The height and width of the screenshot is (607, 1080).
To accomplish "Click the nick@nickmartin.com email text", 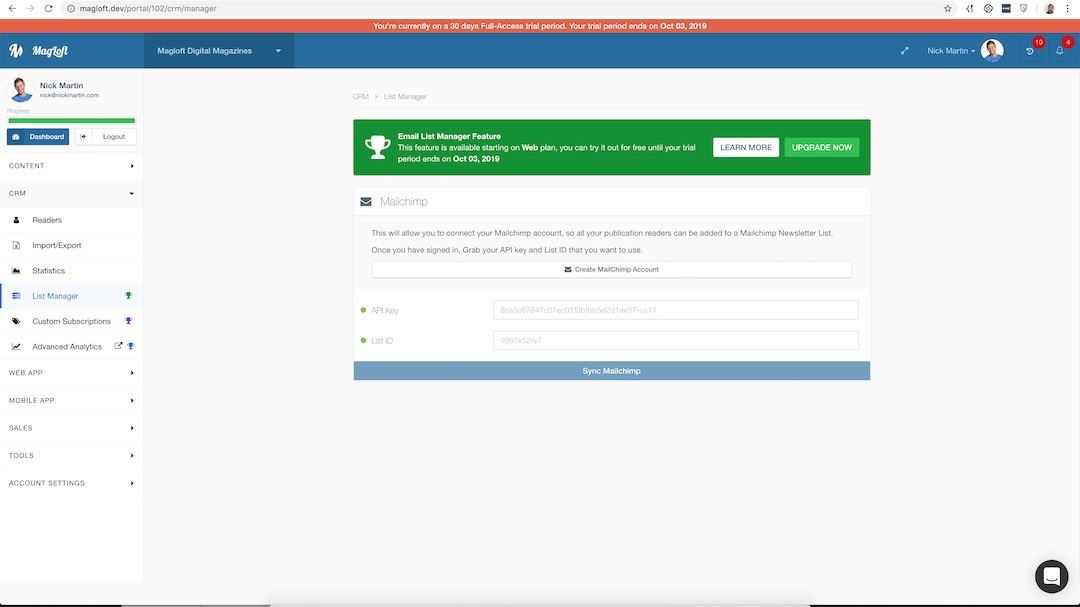I will [69, 95].
